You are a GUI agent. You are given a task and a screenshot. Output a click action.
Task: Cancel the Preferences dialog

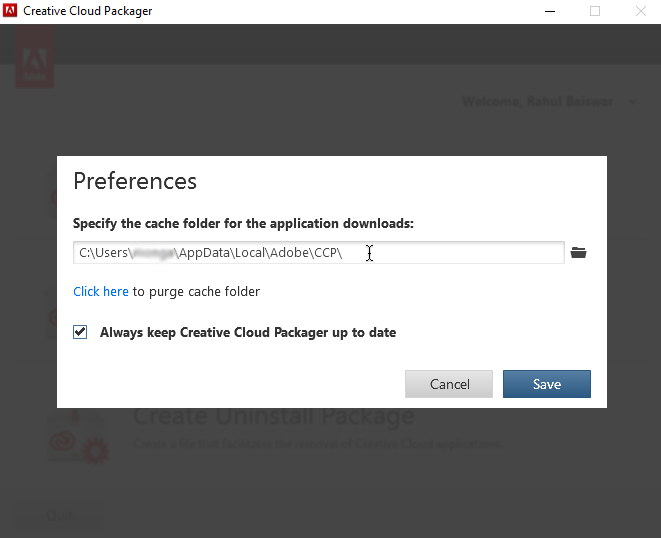[x=449, y=384]
